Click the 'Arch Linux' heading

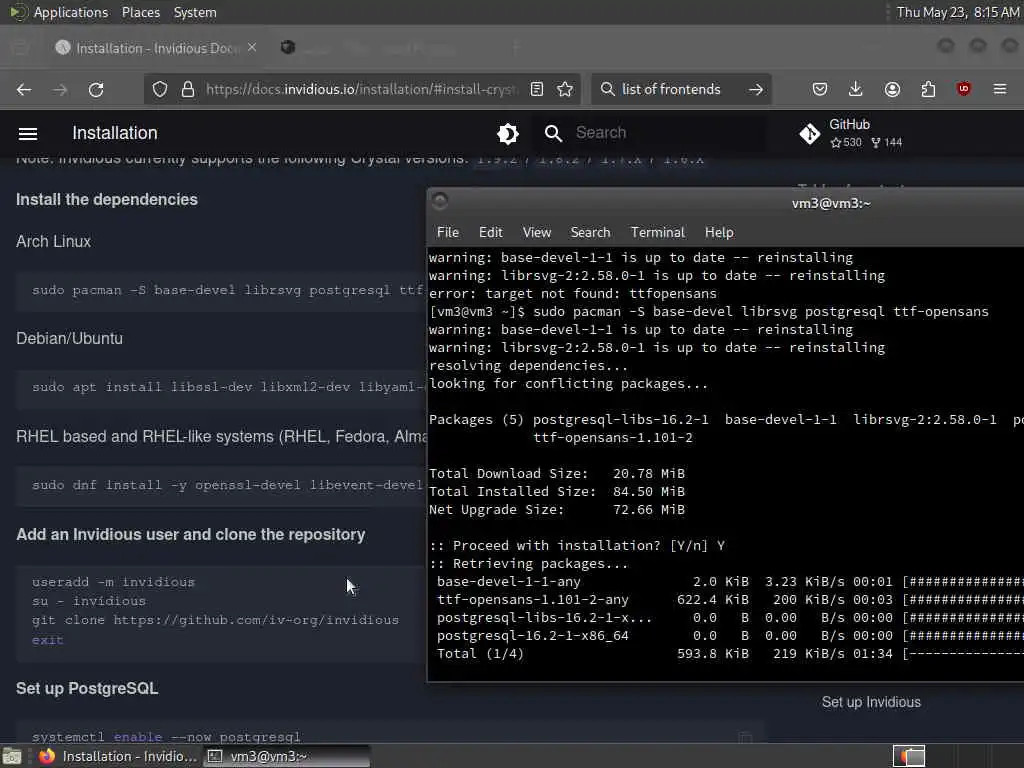pyautogui.click(x=54, y=242)
